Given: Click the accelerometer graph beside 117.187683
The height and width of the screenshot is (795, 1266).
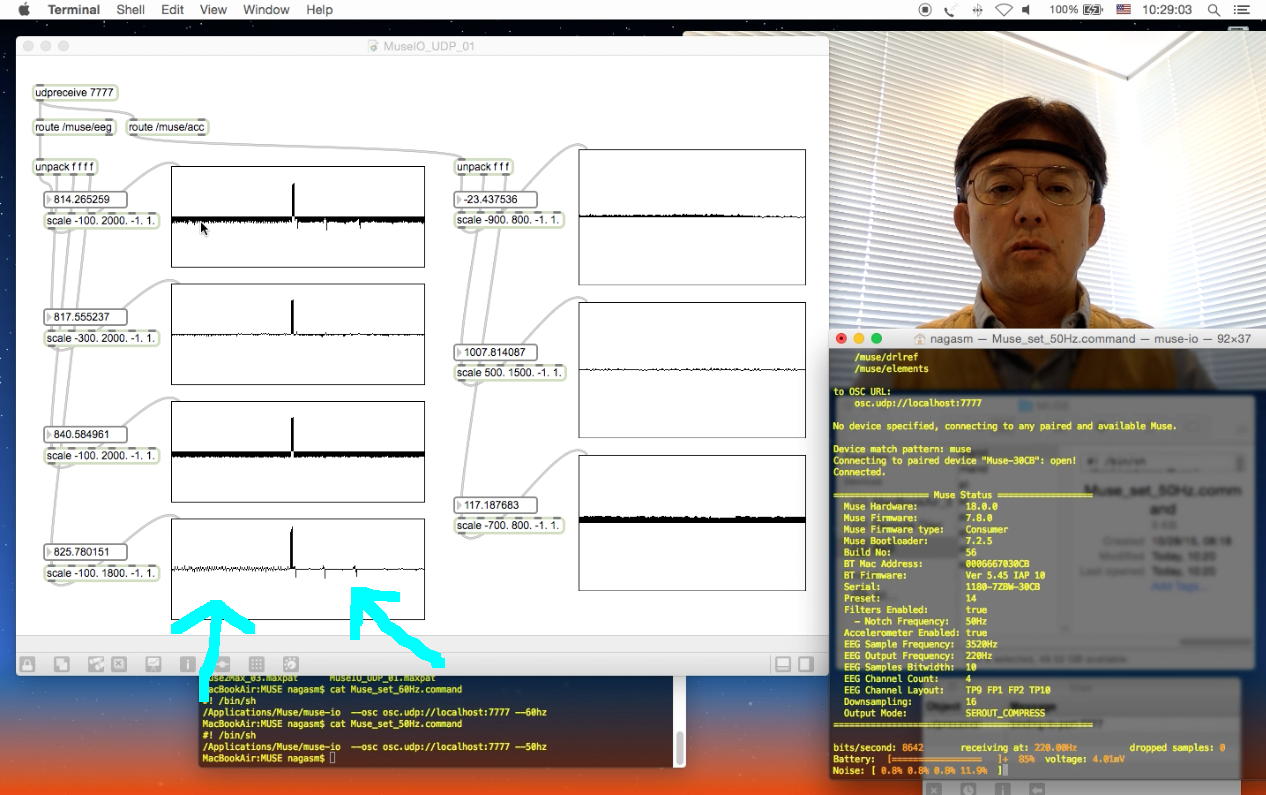Looking at the screenshot, I should point(692,523).
